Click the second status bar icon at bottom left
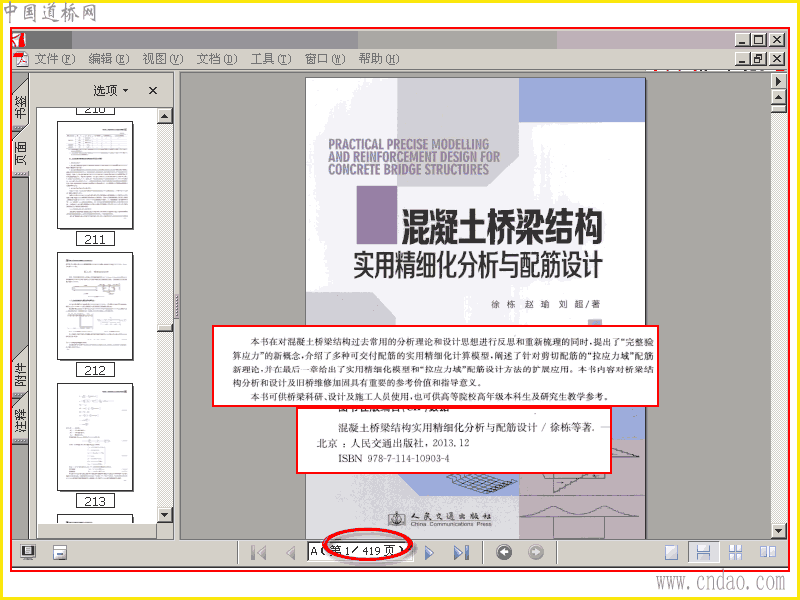This screenshot has height=600, width=800. tap(60, 552)
